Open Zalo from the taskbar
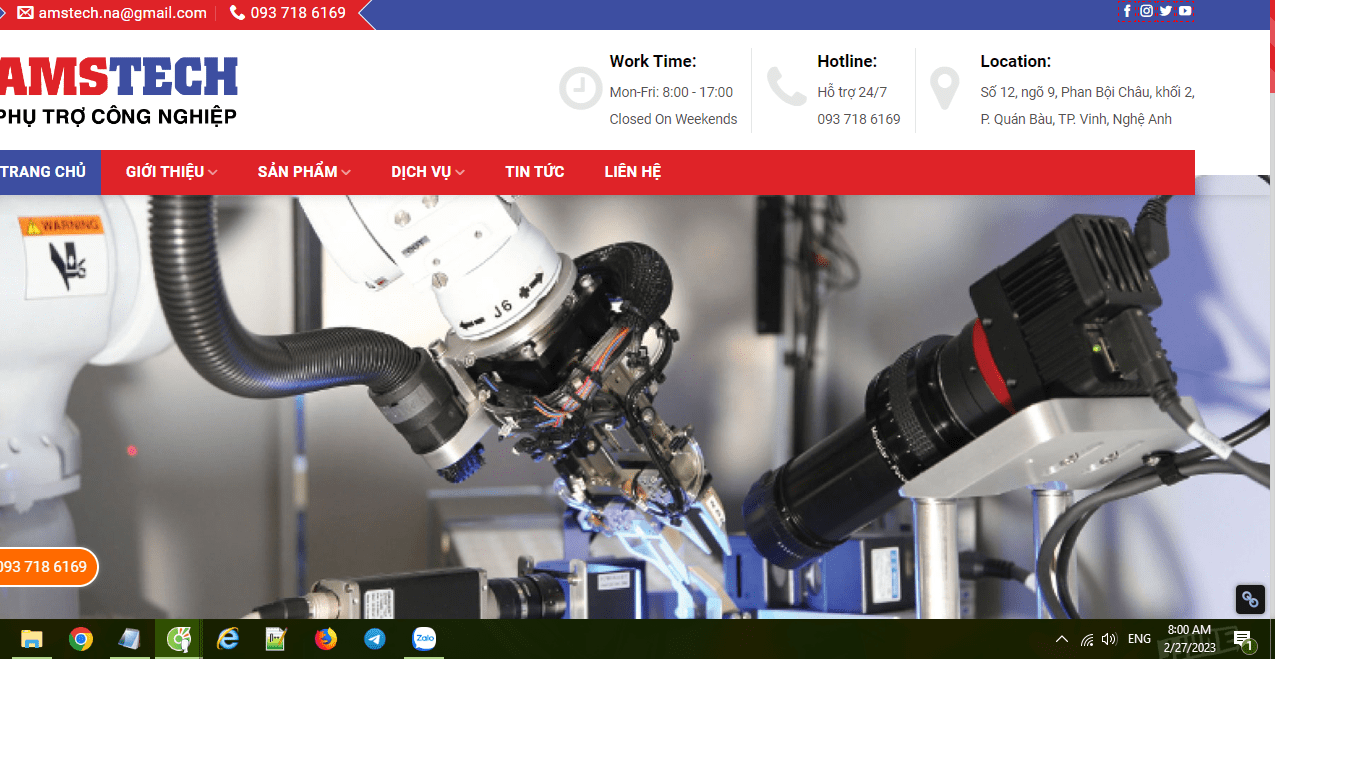This screenshot has height=768, width=1366. [x=425, y=639]
